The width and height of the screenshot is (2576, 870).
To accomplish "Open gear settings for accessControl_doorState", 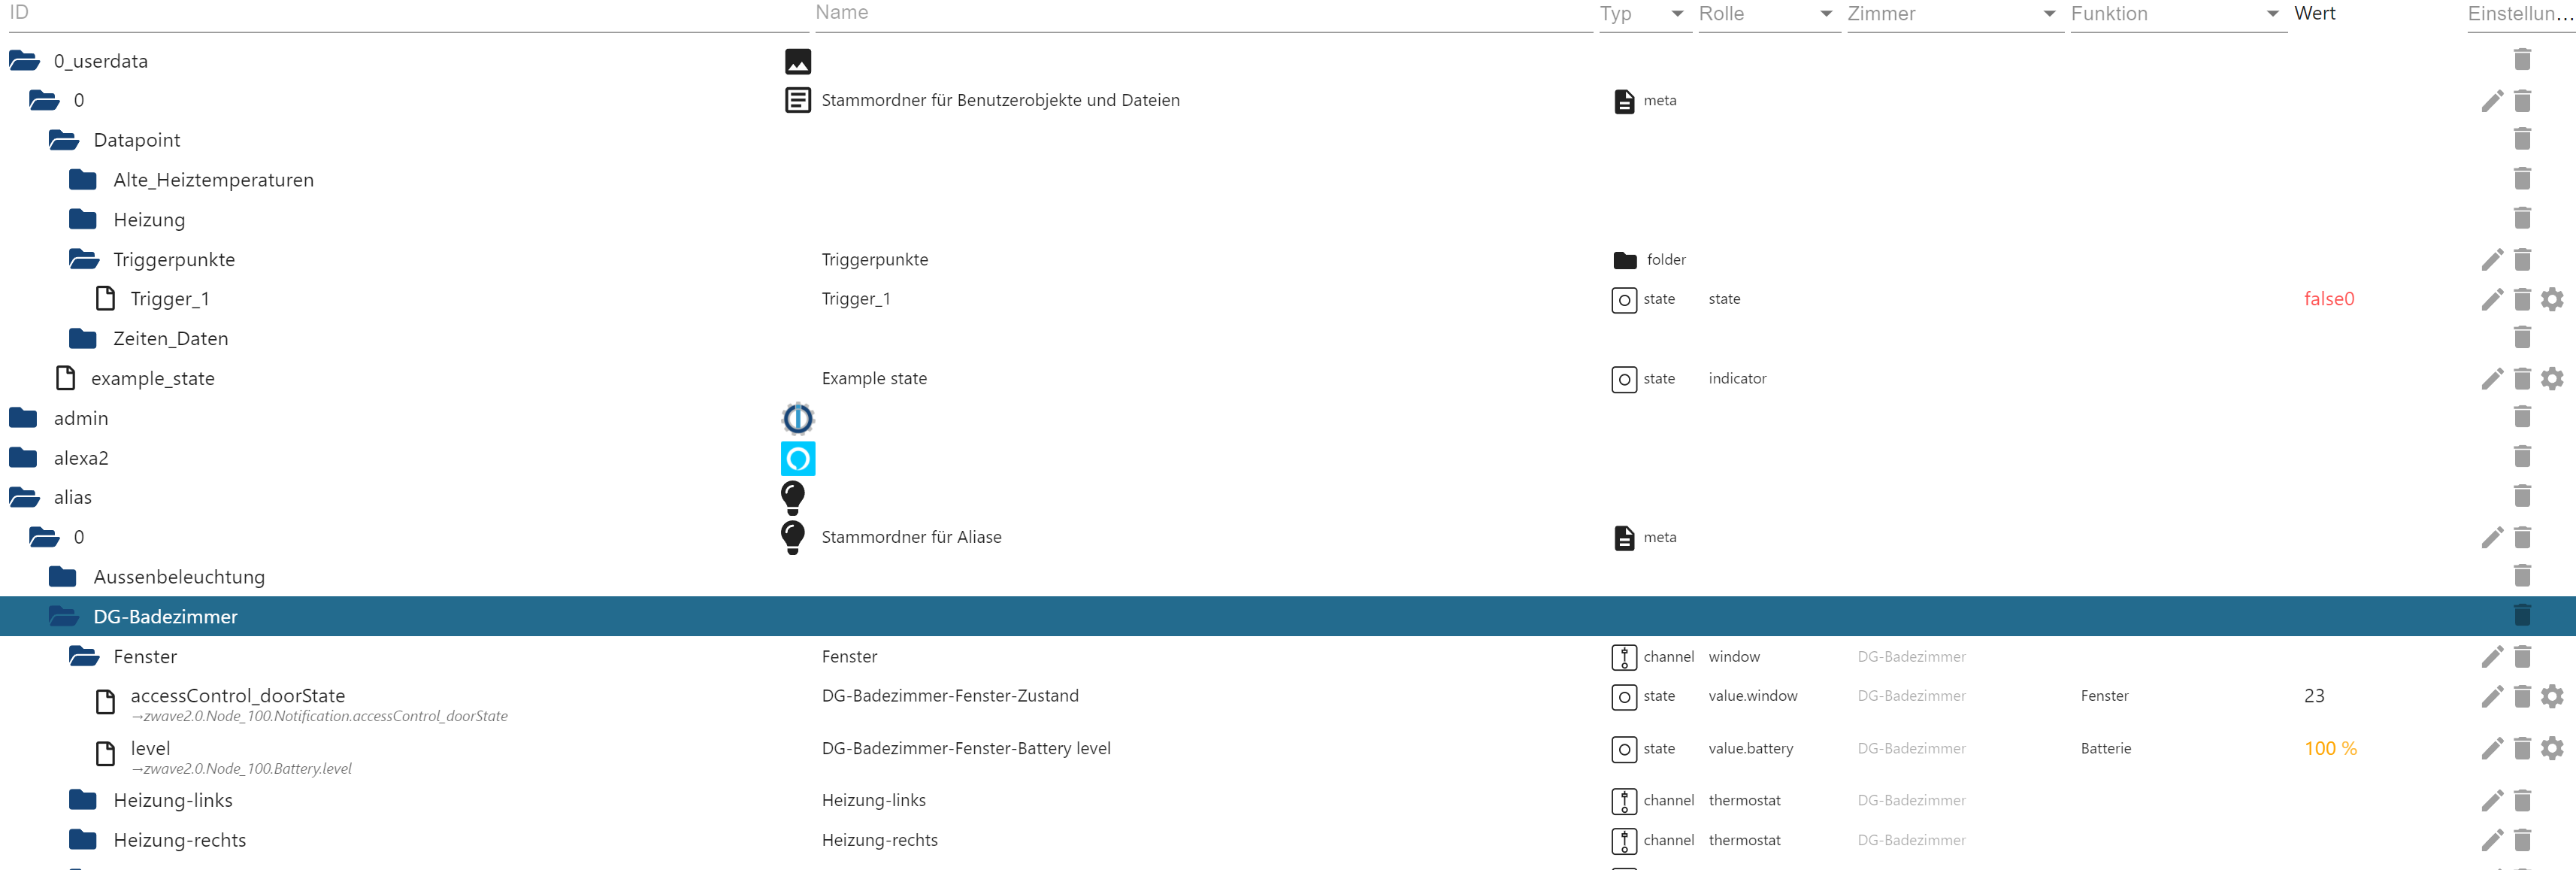I will [x=2552, y=696].
